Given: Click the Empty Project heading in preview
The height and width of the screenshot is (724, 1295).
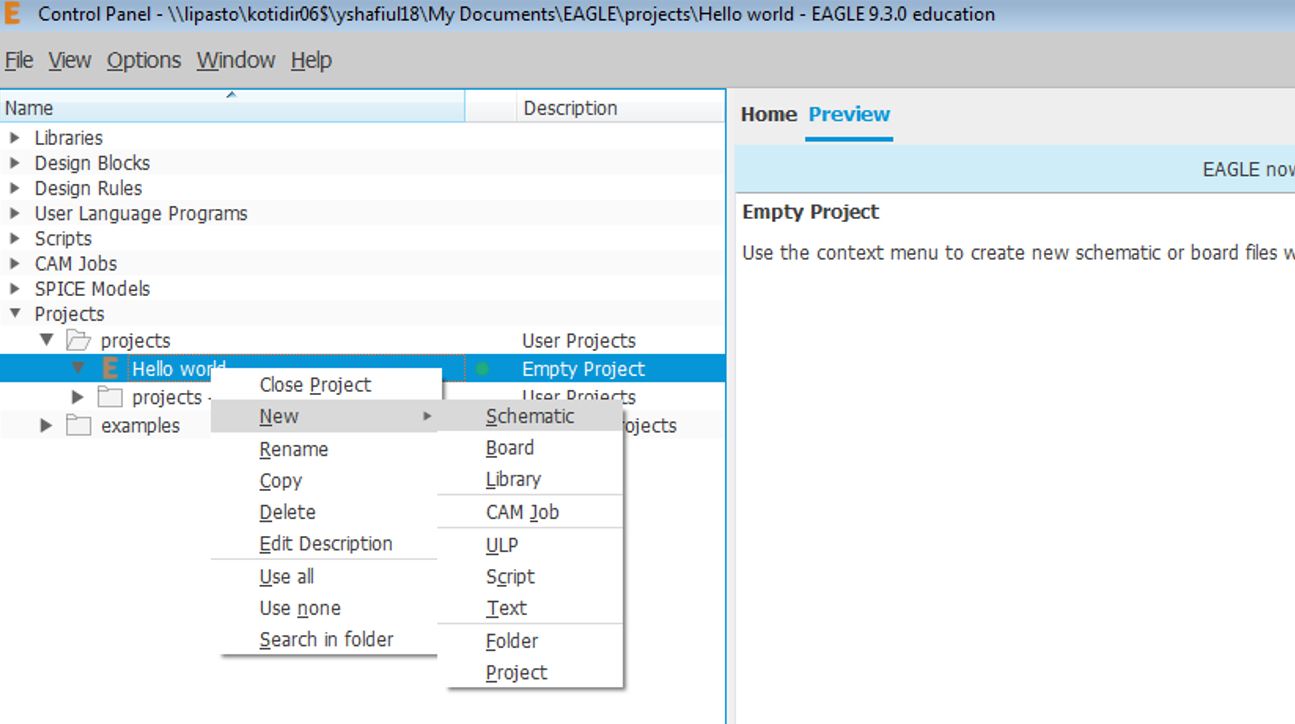Looking at the screenshot, I should pyautogui.click(x=811, y=212).
